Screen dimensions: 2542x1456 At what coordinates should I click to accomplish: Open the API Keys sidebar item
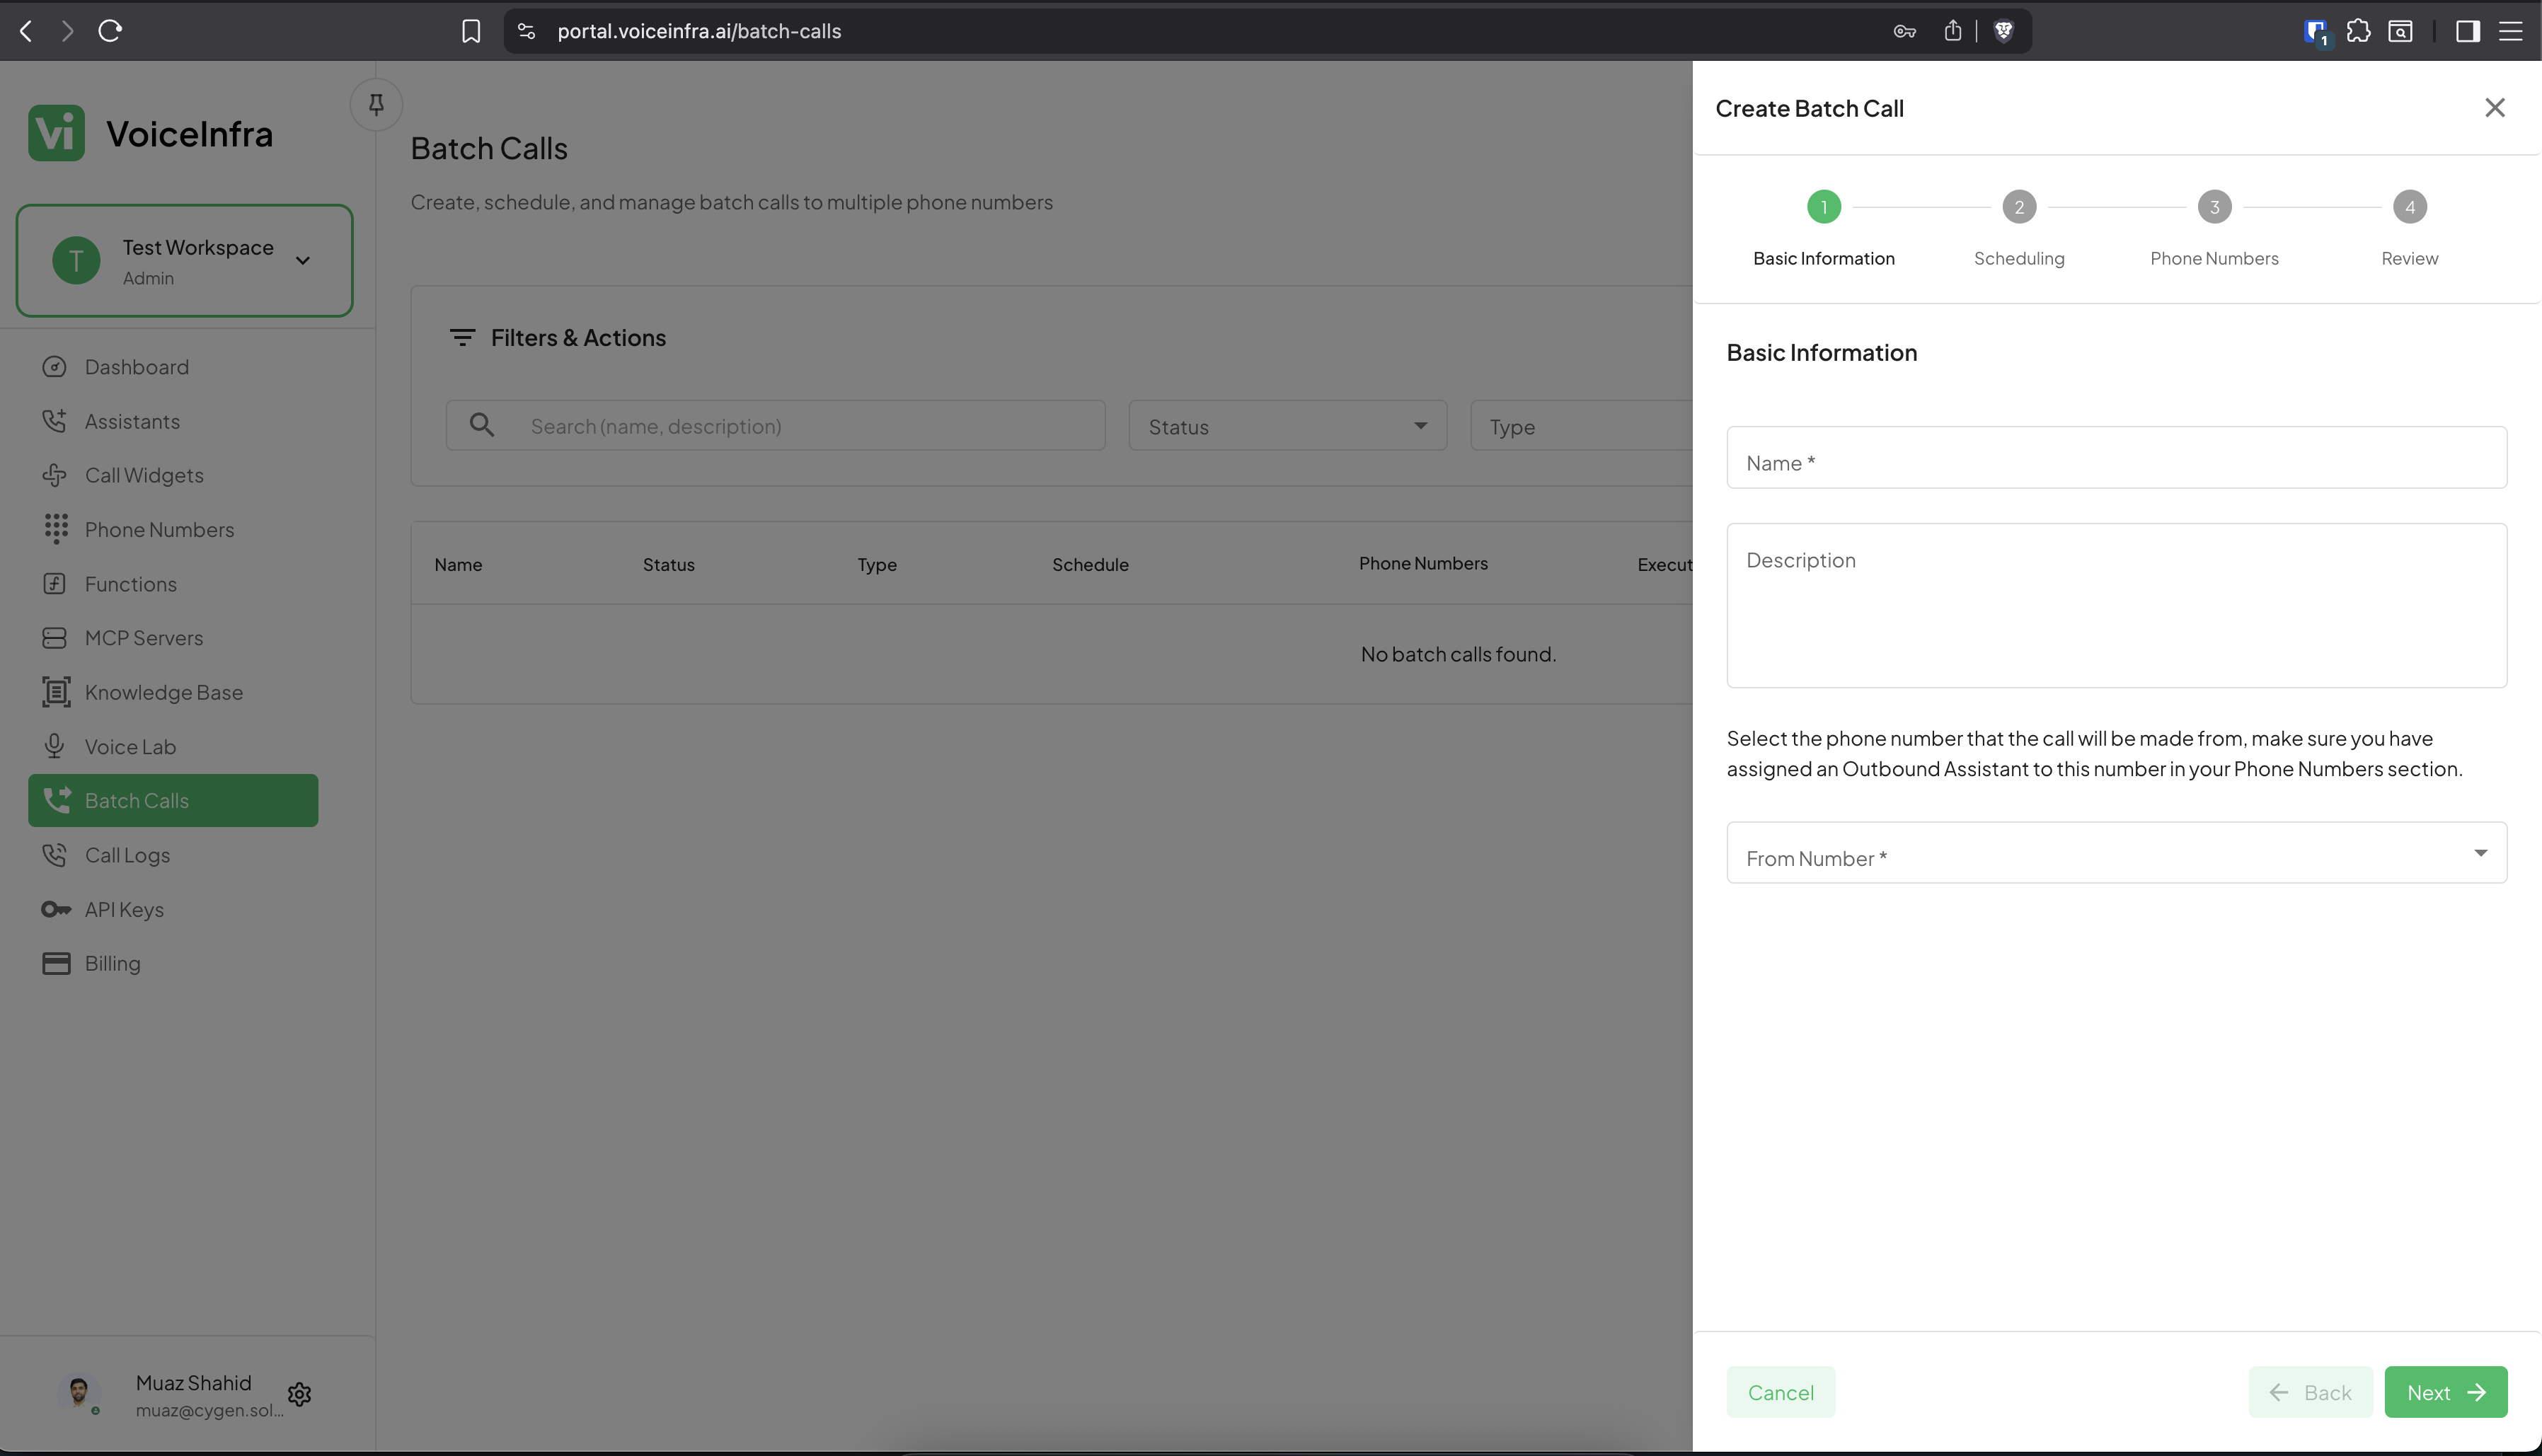(x=173, y=909)
